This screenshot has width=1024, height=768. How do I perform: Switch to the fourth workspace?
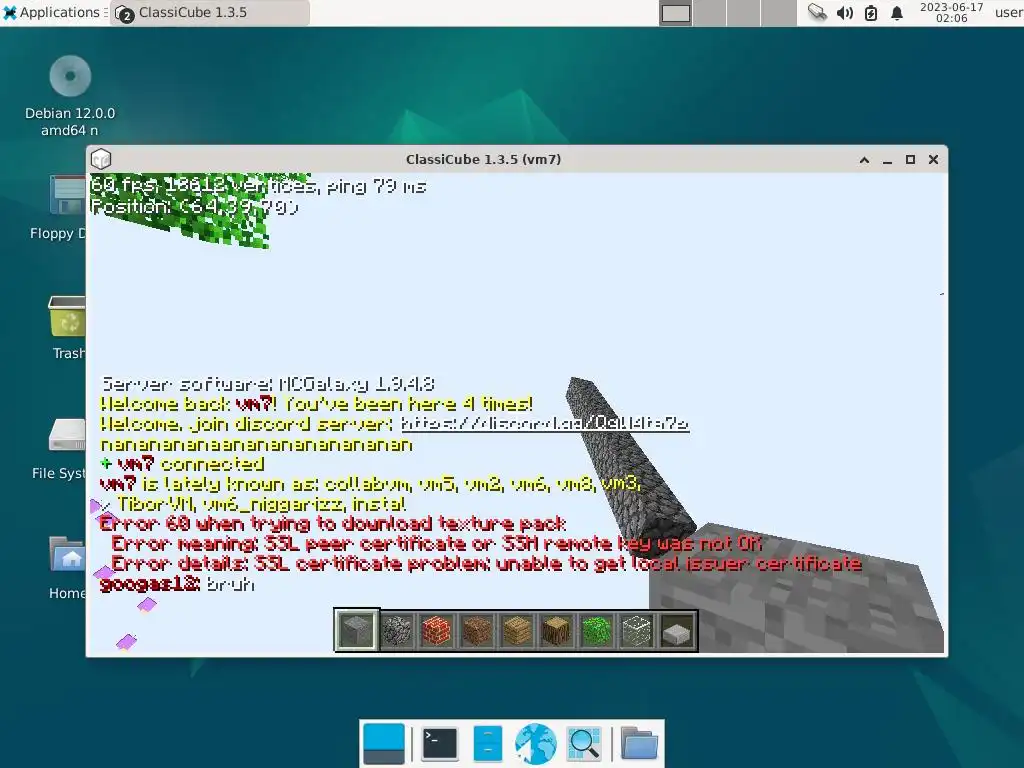pyautogui.click(x=778, y=13)
